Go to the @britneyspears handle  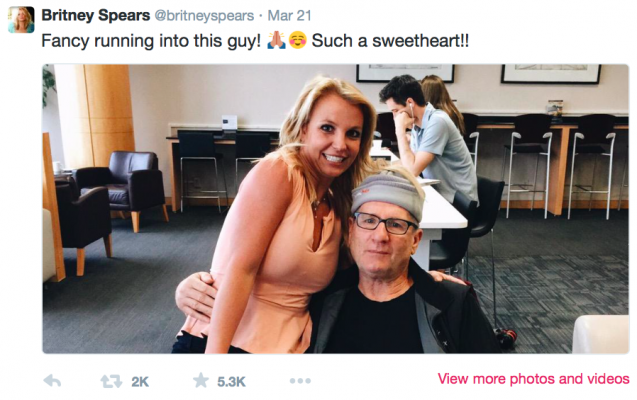click(205, 17)
